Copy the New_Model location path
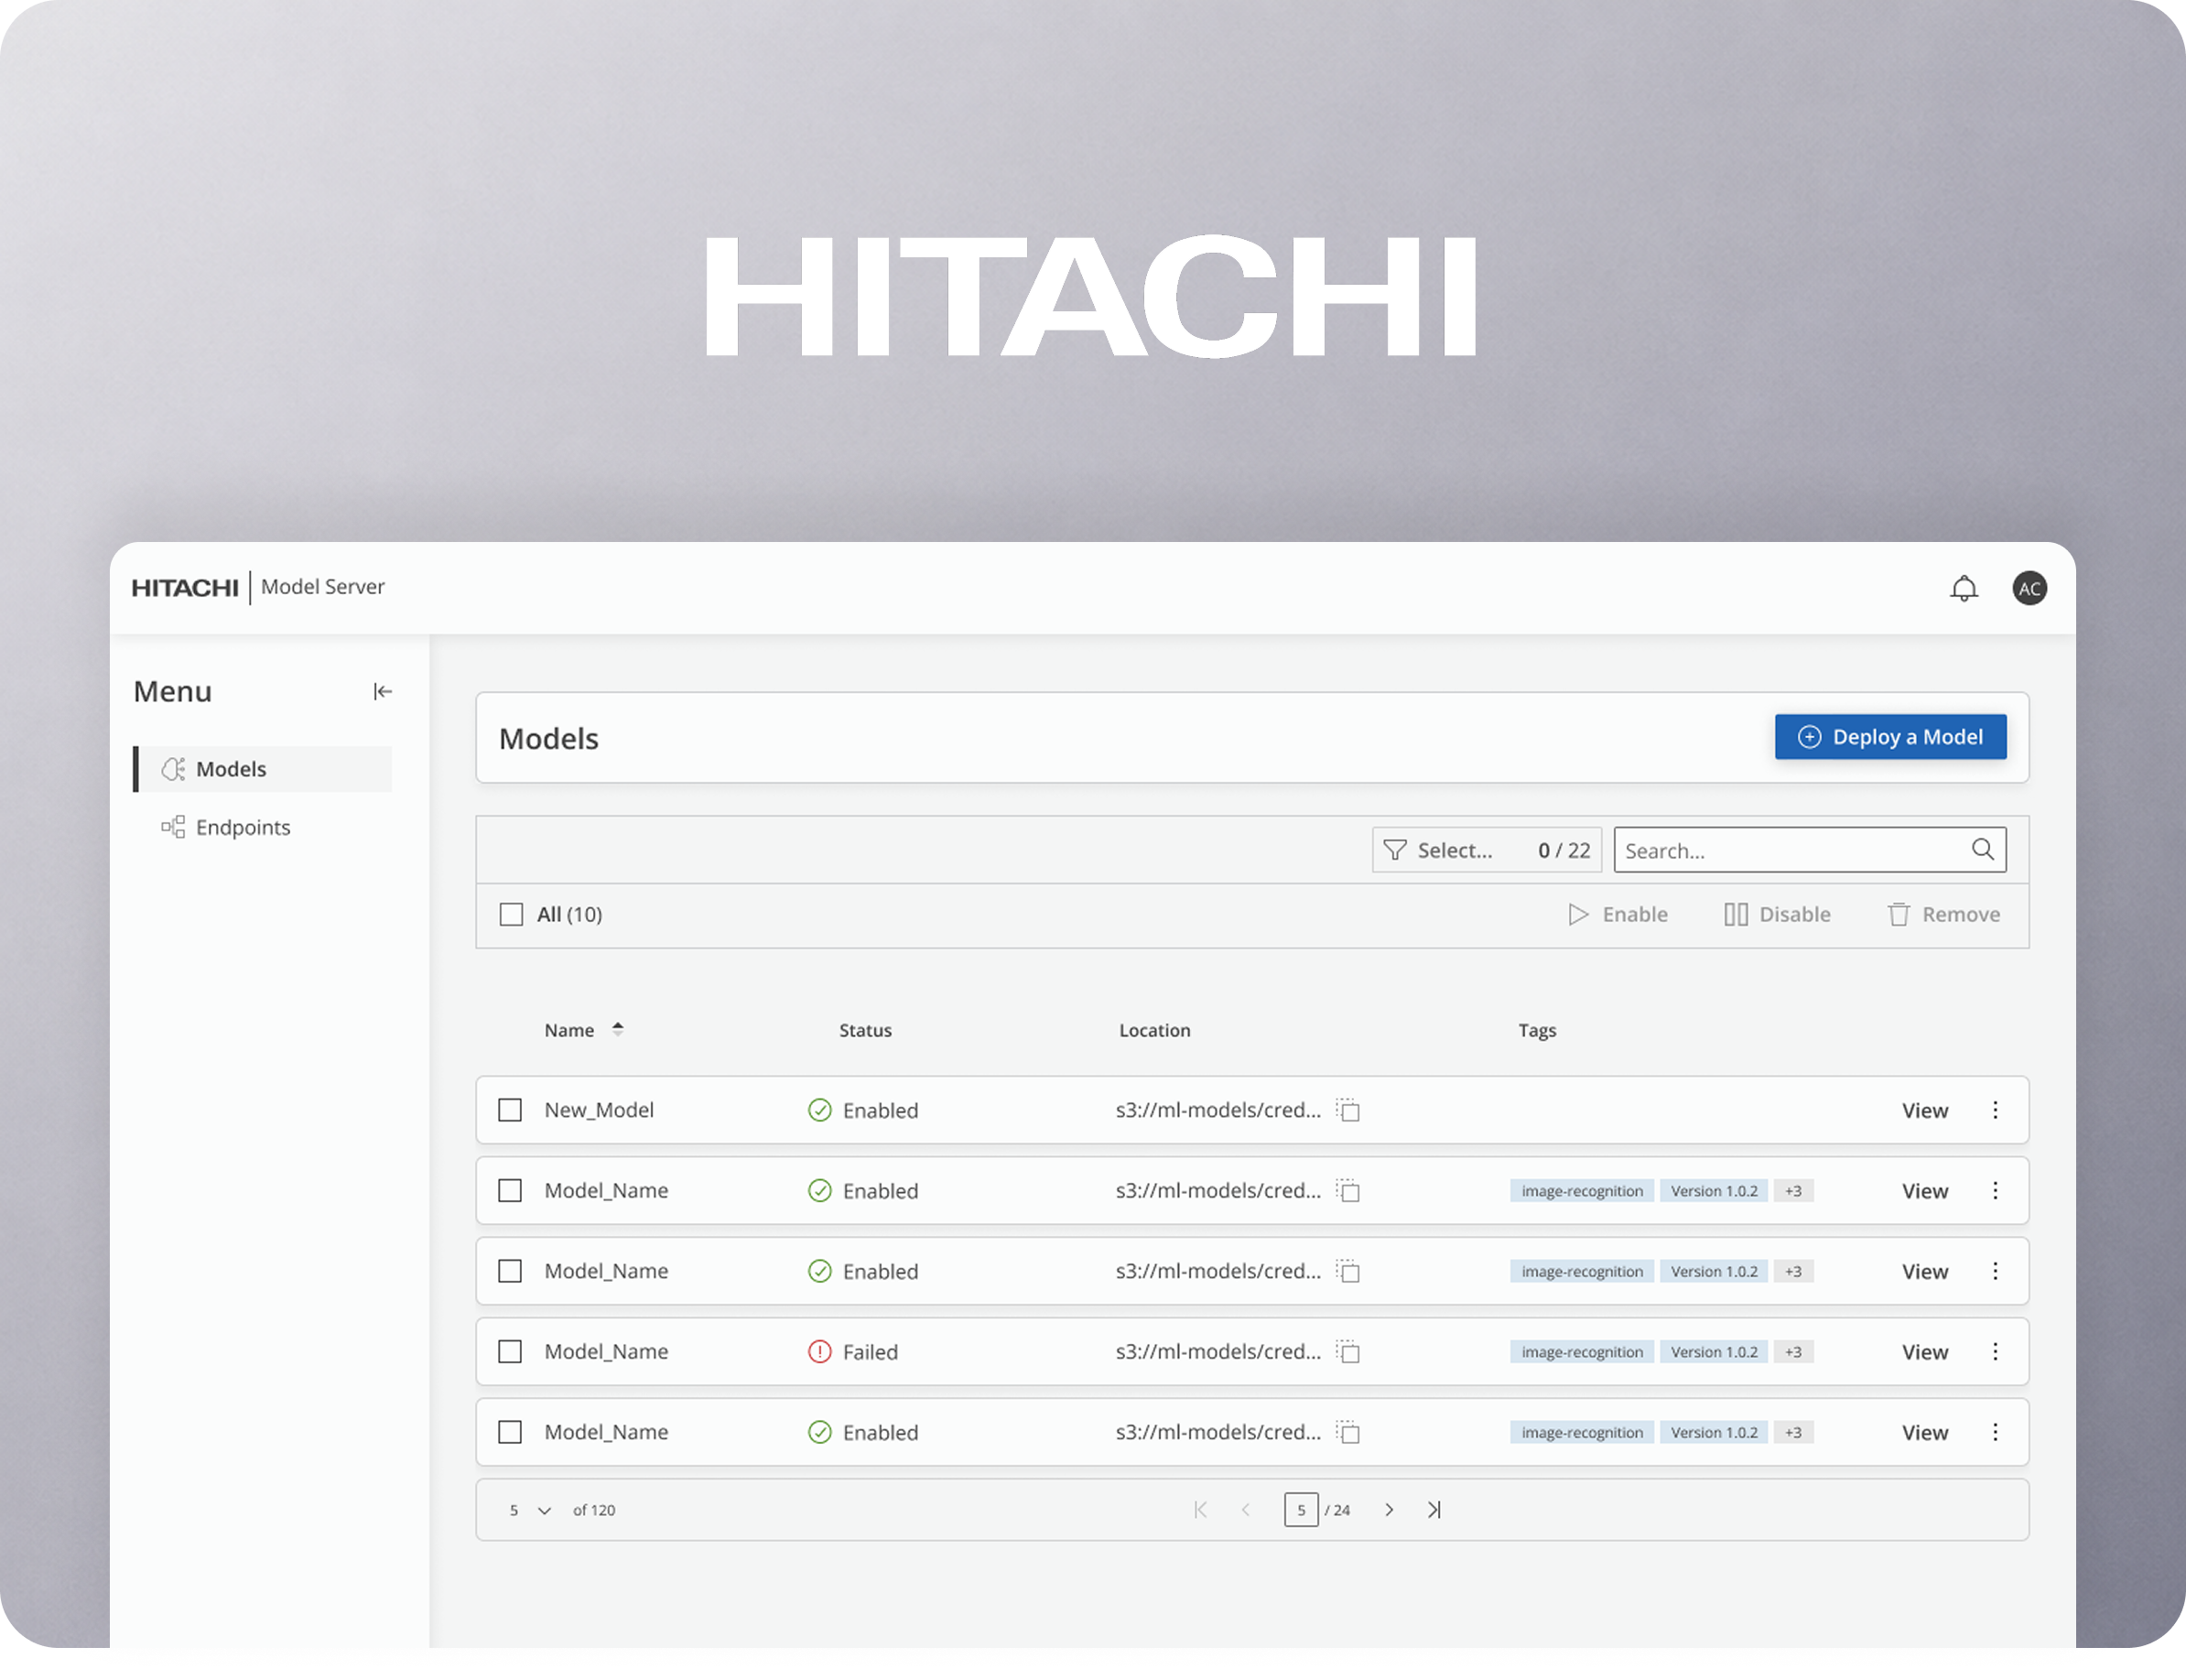Image resolution: width=2186 pixels, height=1680 pixels. click(x=1348, y=1110)
